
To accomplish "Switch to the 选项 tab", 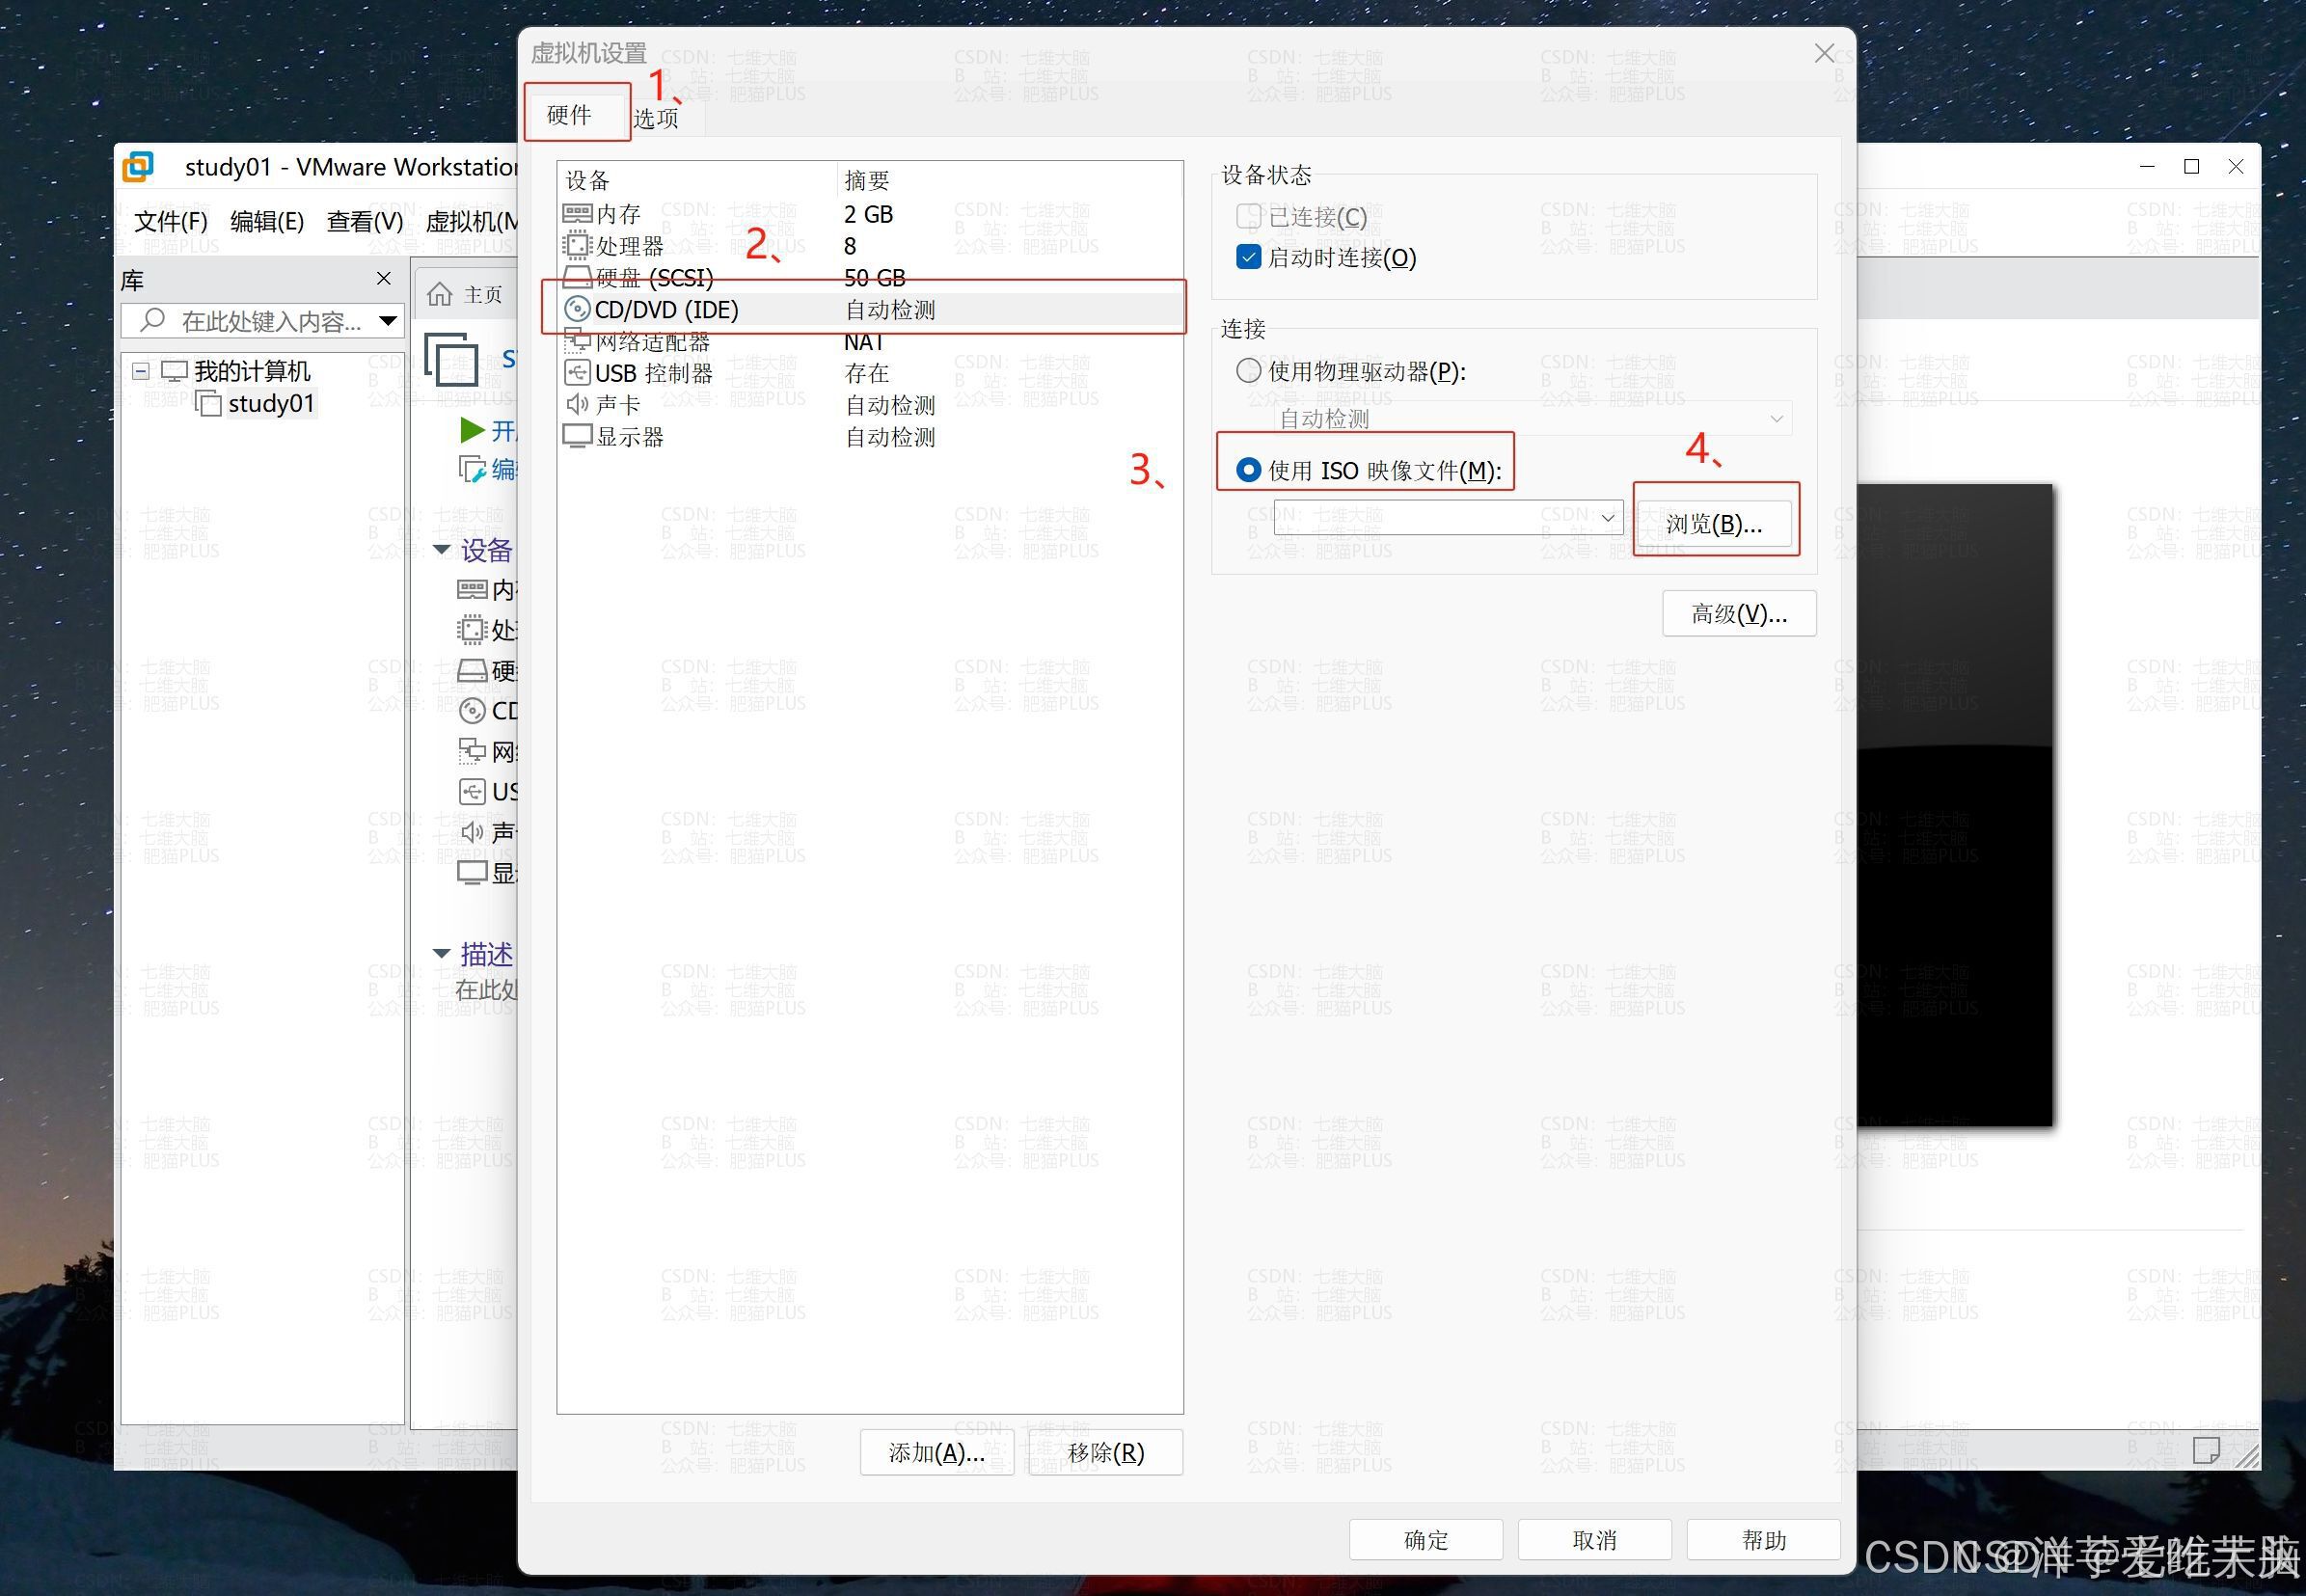I will click(x=656, y=118).
